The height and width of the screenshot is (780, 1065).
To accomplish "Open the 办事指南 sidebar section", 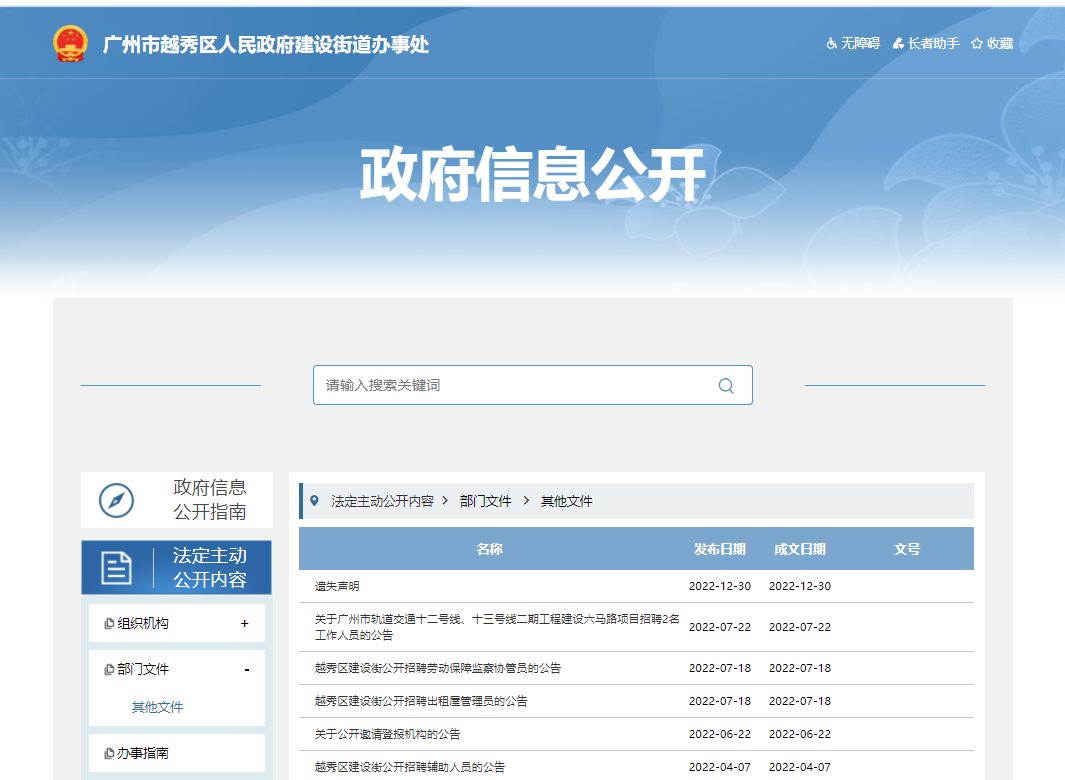I will tap(143, 753).
